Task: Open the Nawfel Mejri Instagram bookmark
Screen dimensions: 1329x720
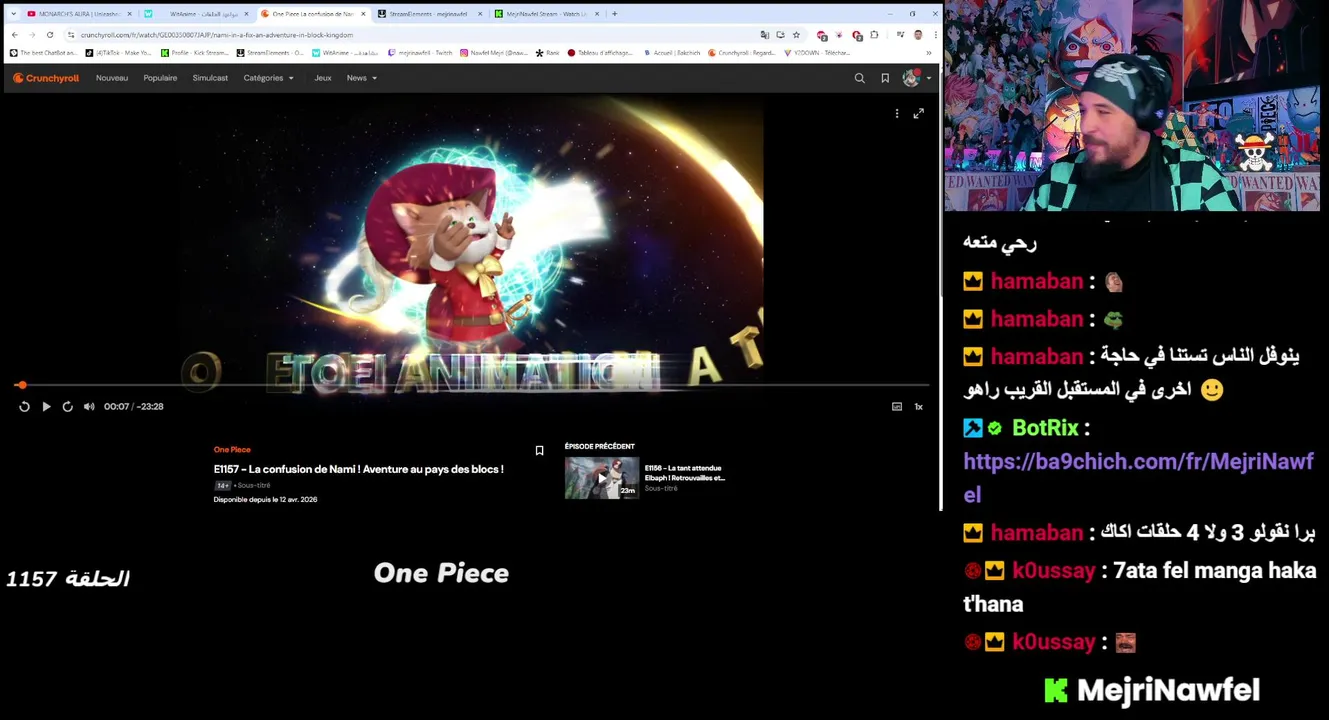Action: pos(494,53)
